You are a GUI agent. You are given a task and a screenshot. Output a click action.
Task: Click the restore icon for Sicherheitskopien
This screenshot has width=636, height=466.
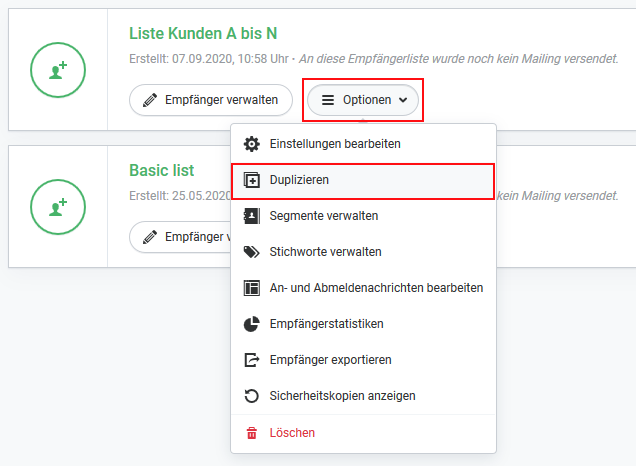251,396
